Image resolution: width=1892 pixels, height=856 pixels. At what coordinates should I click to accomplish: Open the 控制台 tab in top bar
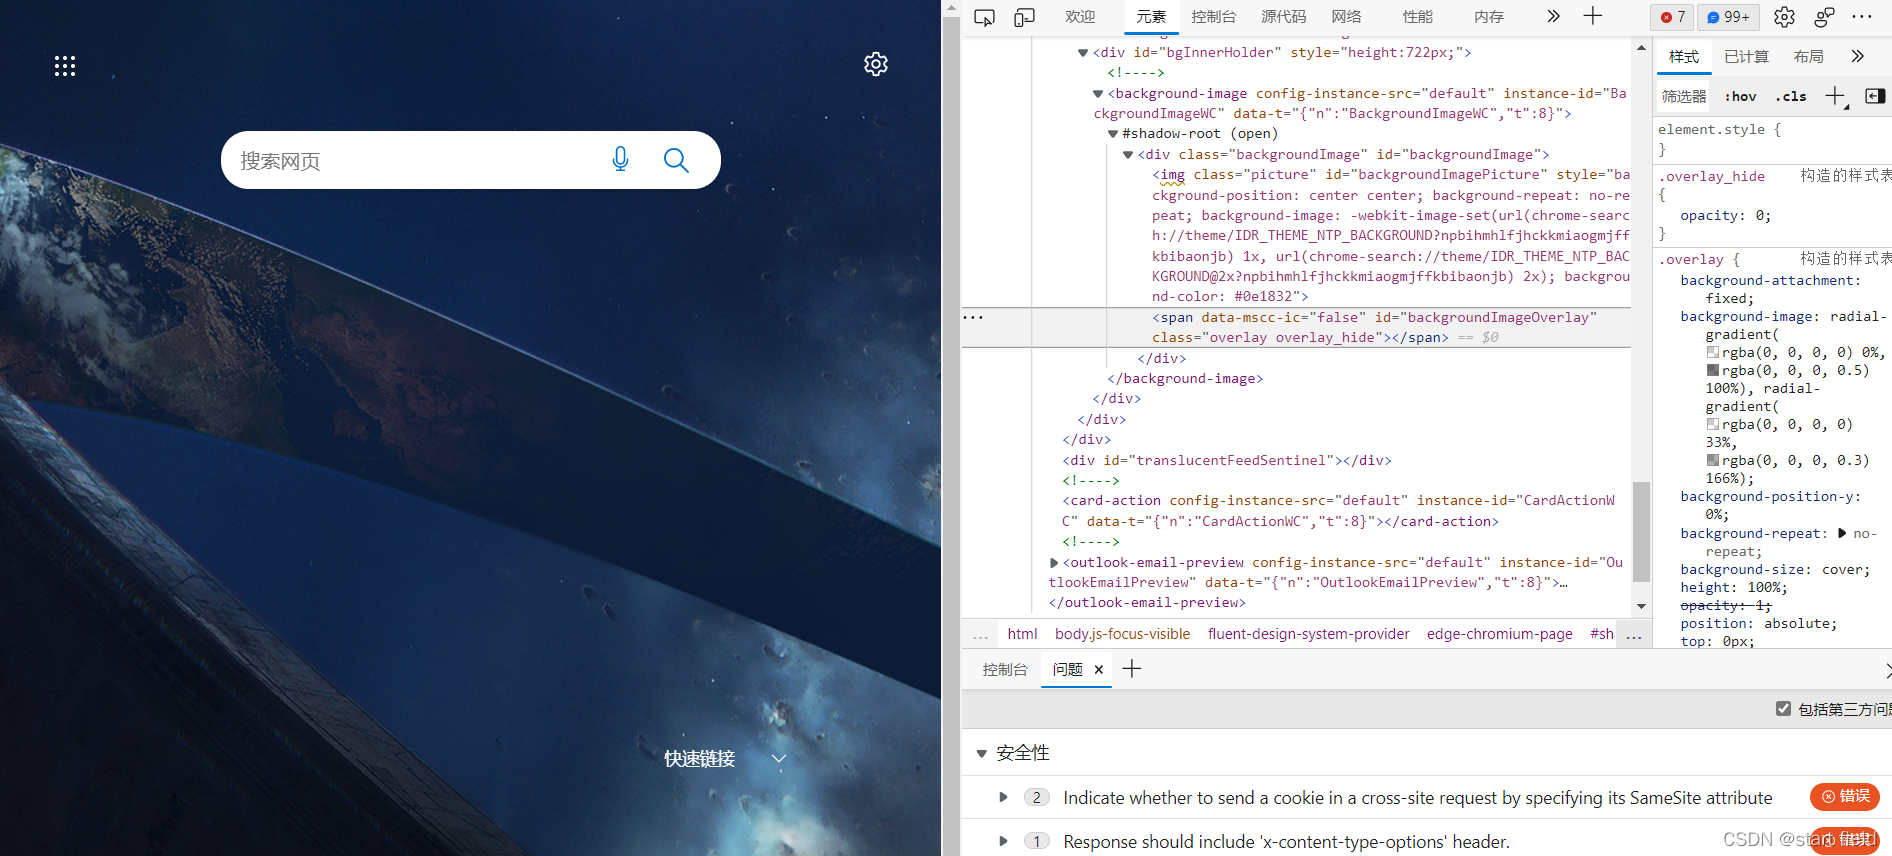click(x=1214, y=17)
